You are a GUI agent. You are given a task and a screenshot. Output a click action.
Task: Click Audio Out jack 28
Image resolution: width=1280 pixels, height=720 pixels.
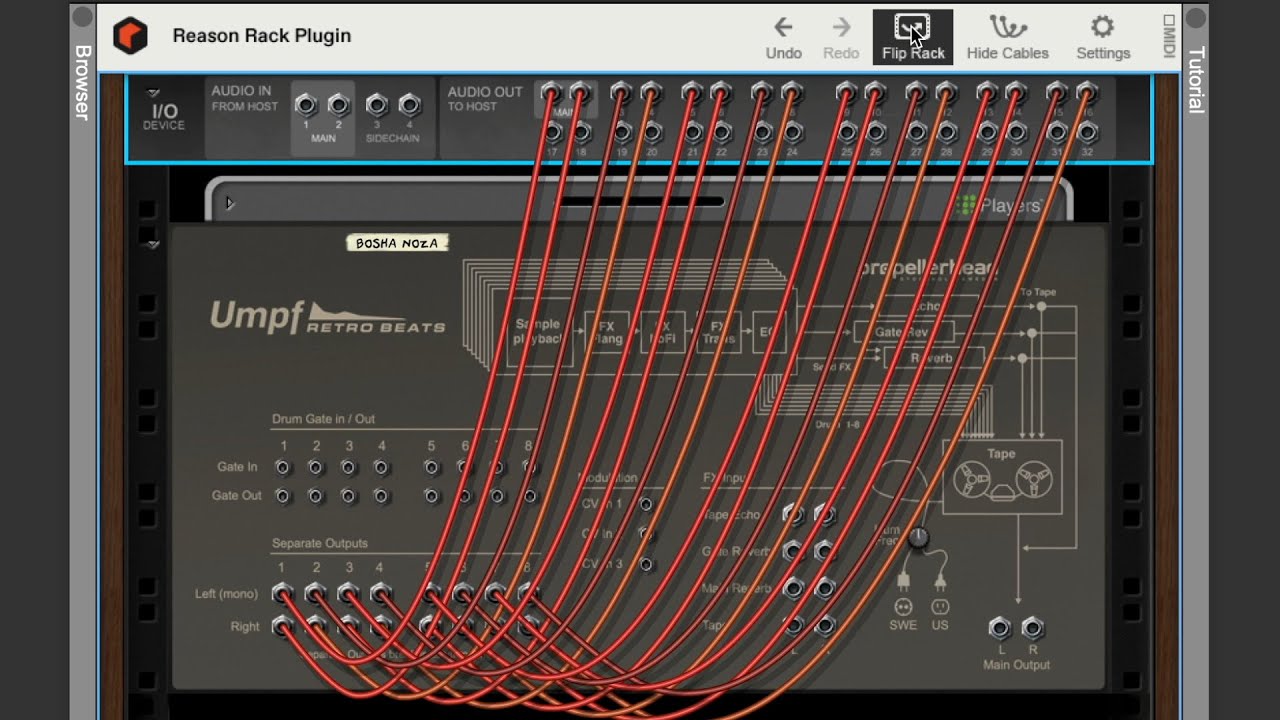point(946,133)
